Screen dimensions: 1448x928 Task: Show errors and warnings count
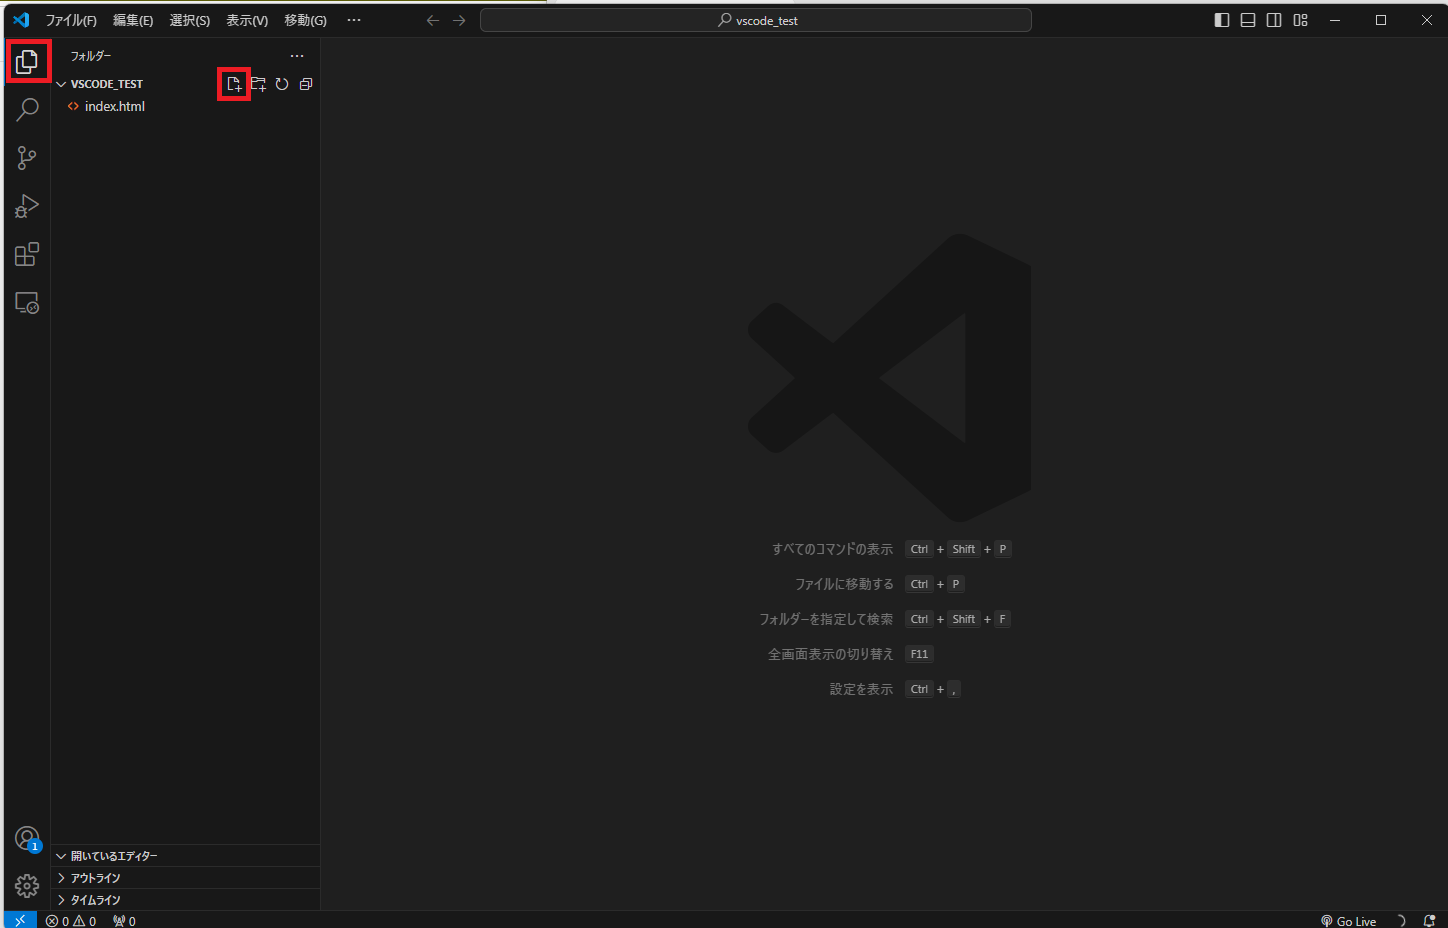tap(71, 921)
